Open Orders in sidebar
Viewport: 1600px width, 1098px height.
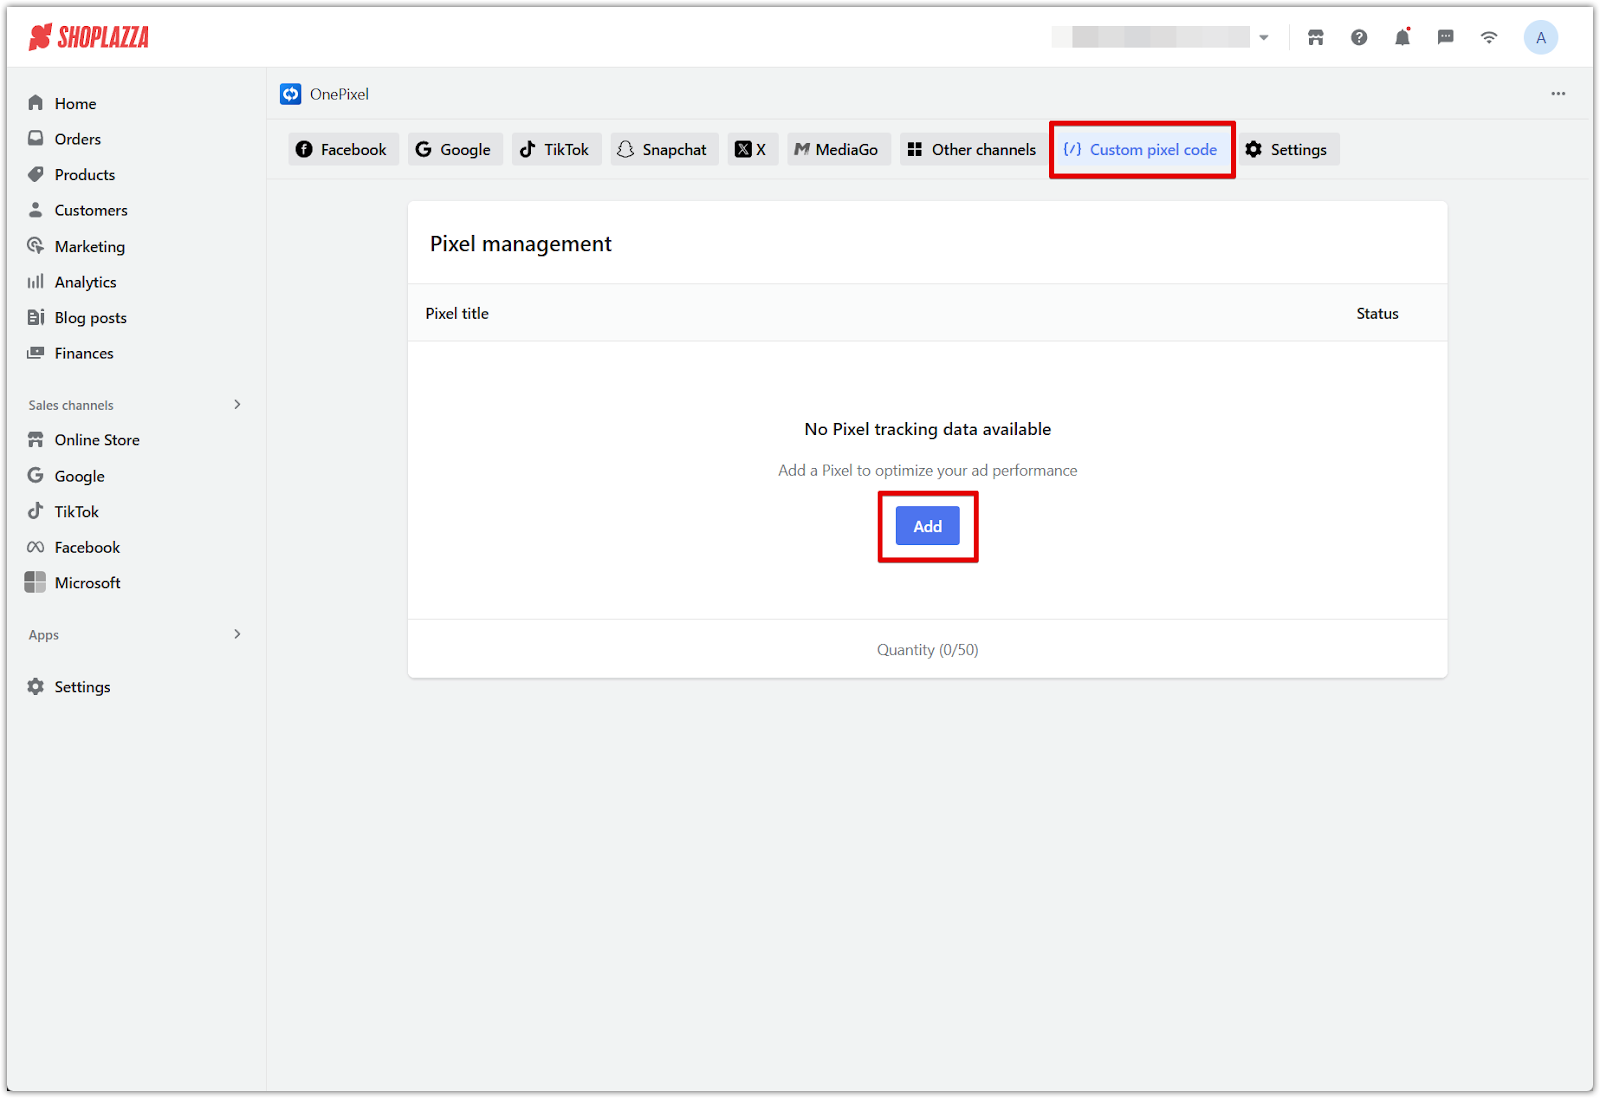77,139
